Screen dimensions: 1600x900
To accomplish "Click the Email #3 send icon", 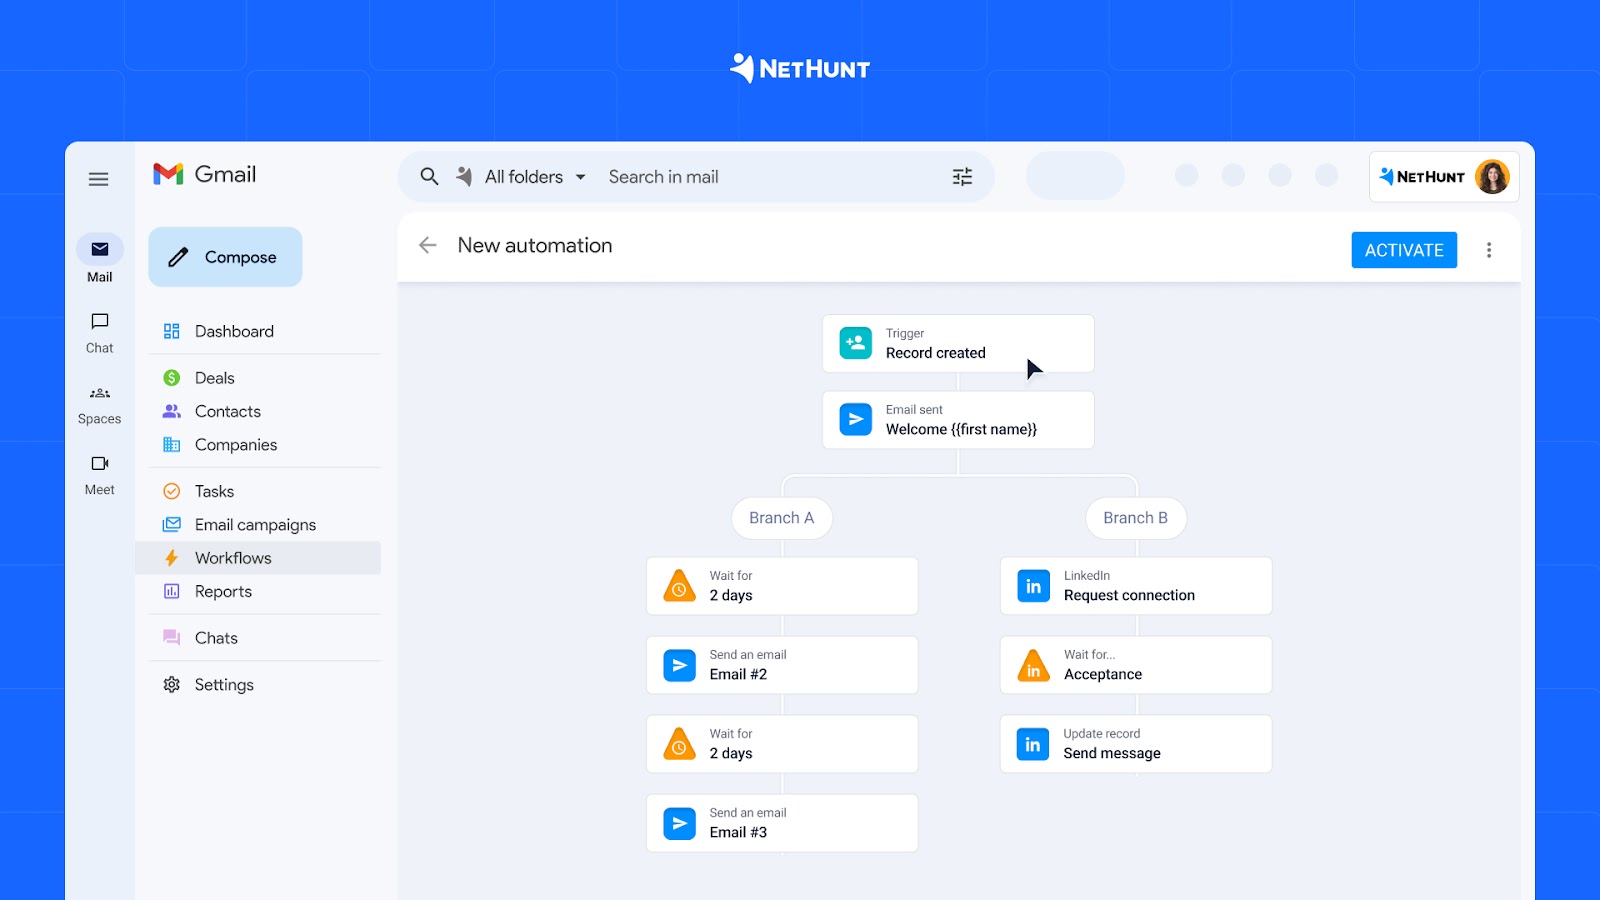I will [x=679, y=823].
